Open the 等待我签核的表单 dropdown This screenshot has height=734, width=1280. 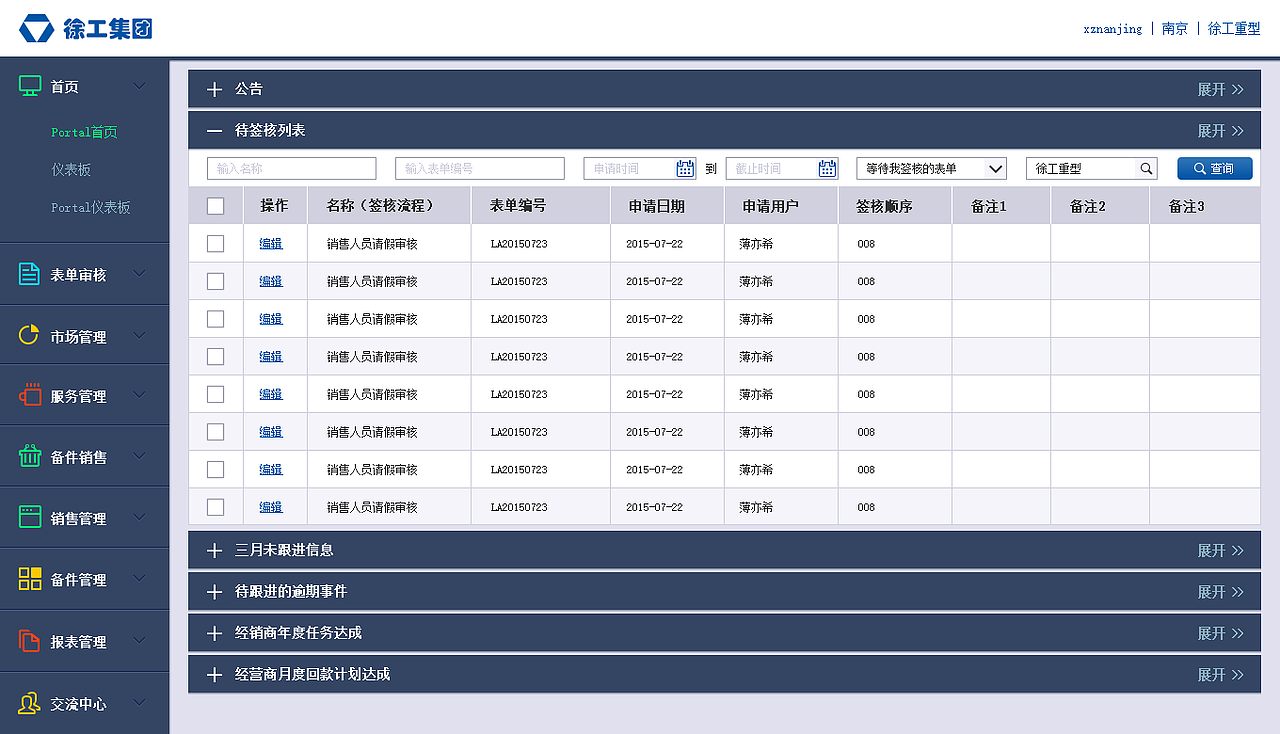pyautogui.click(x=930, y=168)
